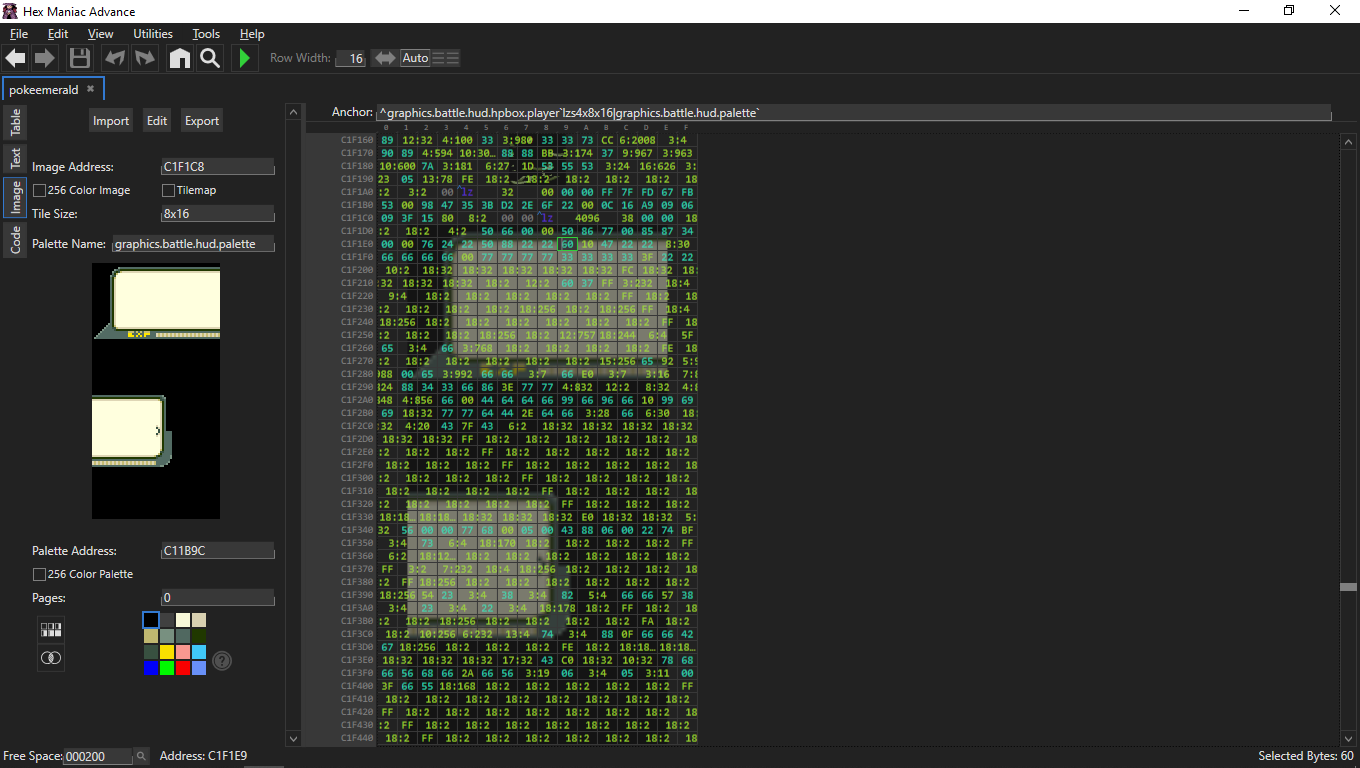Screen dimensions: 1360x768
Task: Click the overlapping circles blend icon
Action: tap(51, 658)
